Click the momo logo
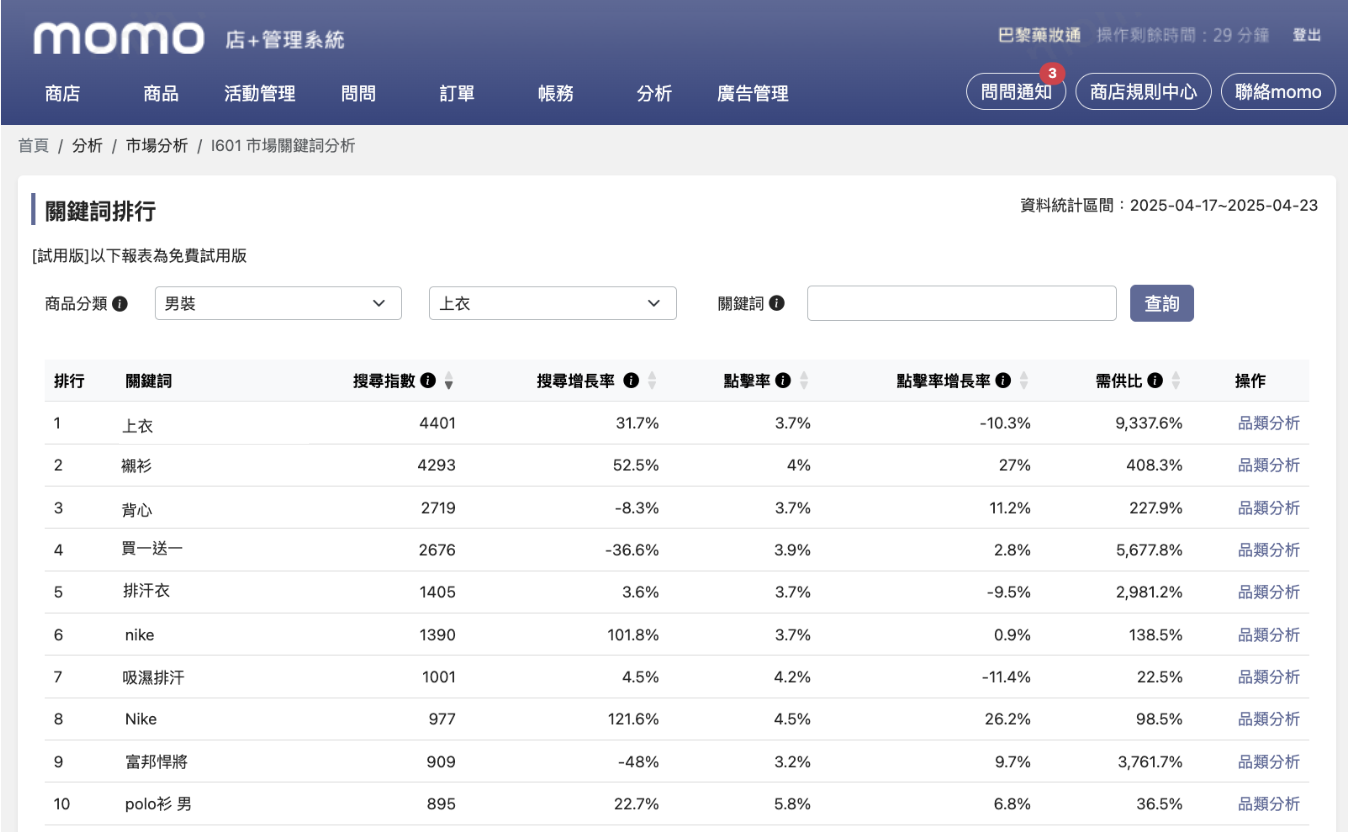Image resolution: width=1350 pixels, height=832 pixels. (118, 39)
